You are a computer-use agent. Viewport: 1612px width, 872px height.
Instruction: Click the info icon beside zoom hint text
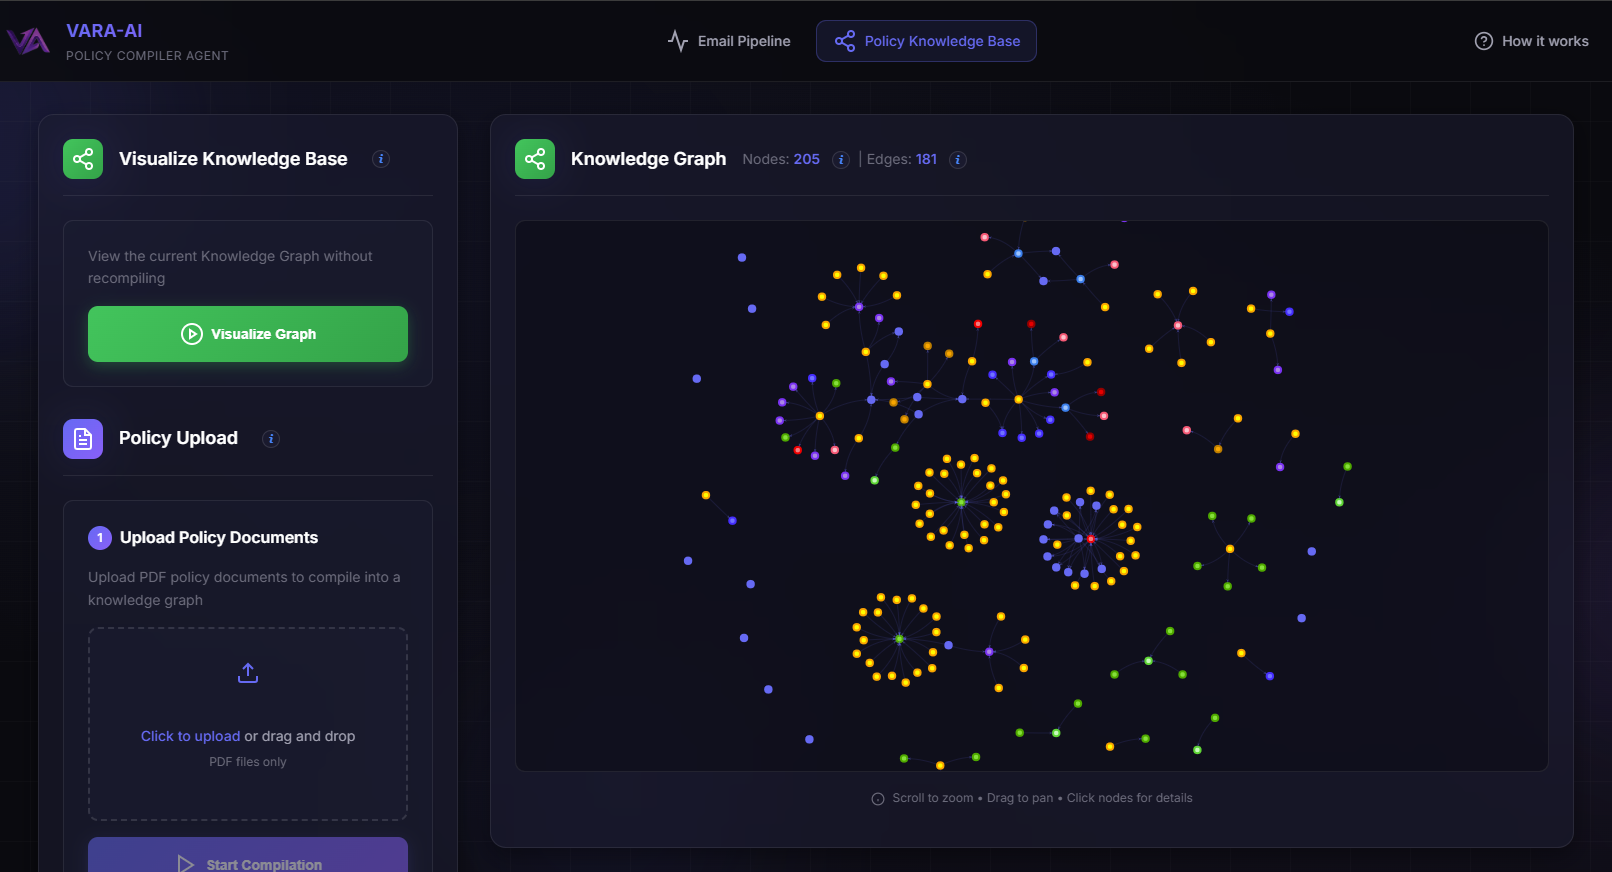tap(878, 799)
